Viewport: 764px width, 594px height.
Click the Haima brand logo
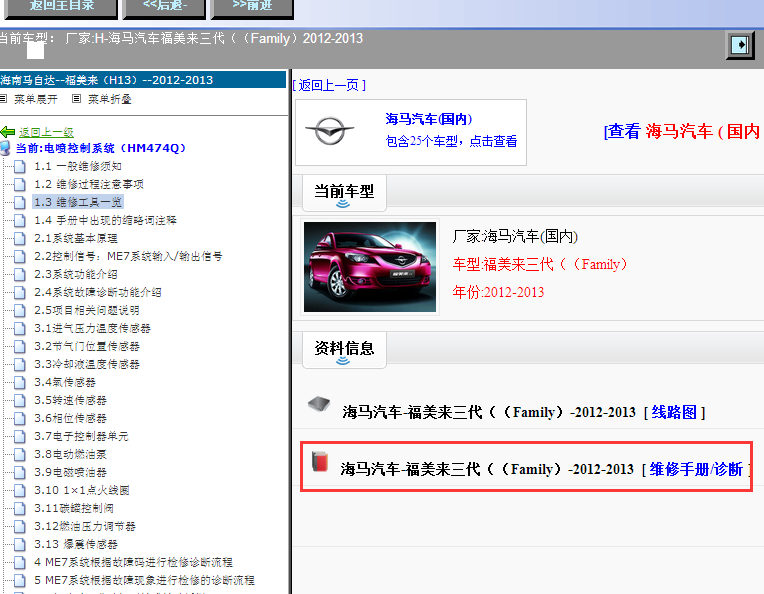[330, 132]
